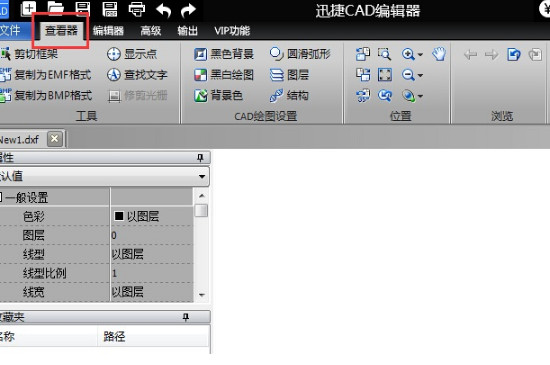Viewport: 550px width, 365px height.
Task: Click the previous zoom view icon
Action: pyautogui.click(x=385, y=95)
